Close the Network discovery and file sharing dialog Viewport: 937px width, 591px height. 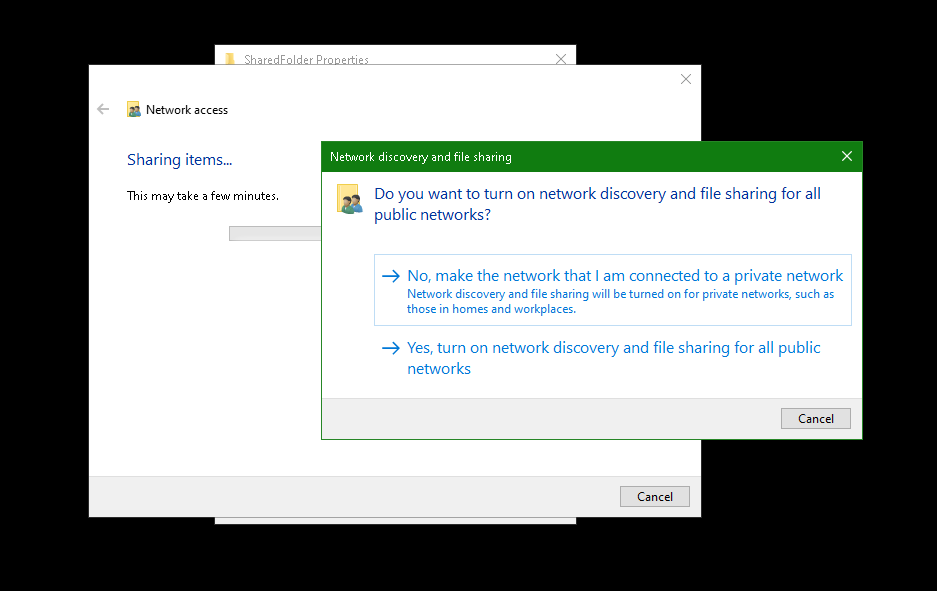point(847,156)
